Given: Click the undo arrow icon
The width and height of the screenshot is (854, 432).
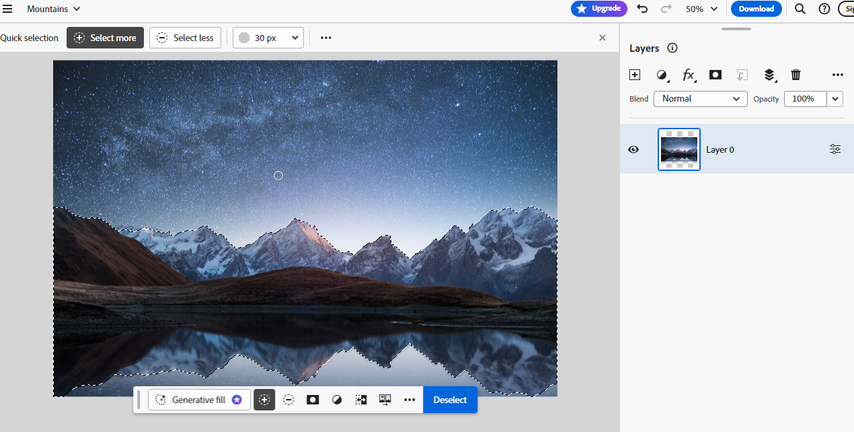Looking at the screenshot, I should (x=642, y=9).
